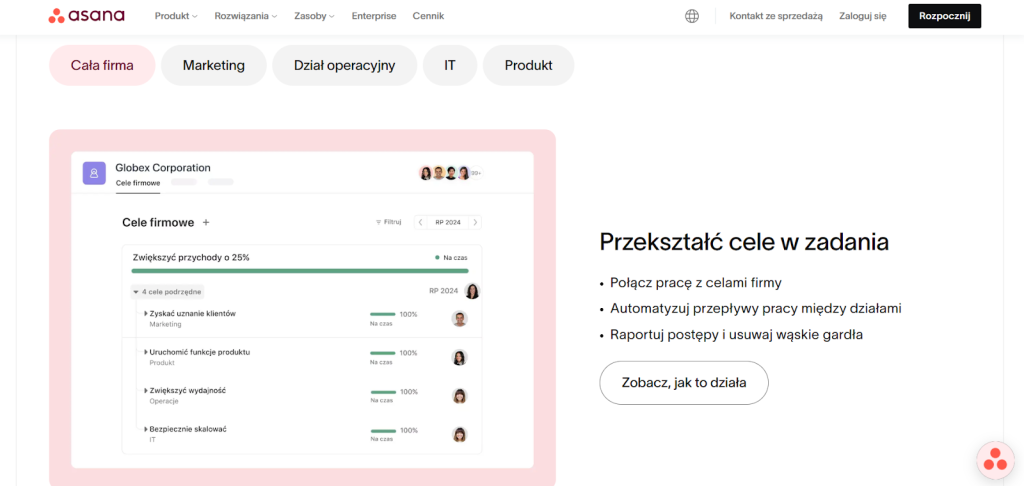The width and height of the screenshot is (1024, 486).
Task: Click the Rozpocznij button
Action: [x=944, y=16]
